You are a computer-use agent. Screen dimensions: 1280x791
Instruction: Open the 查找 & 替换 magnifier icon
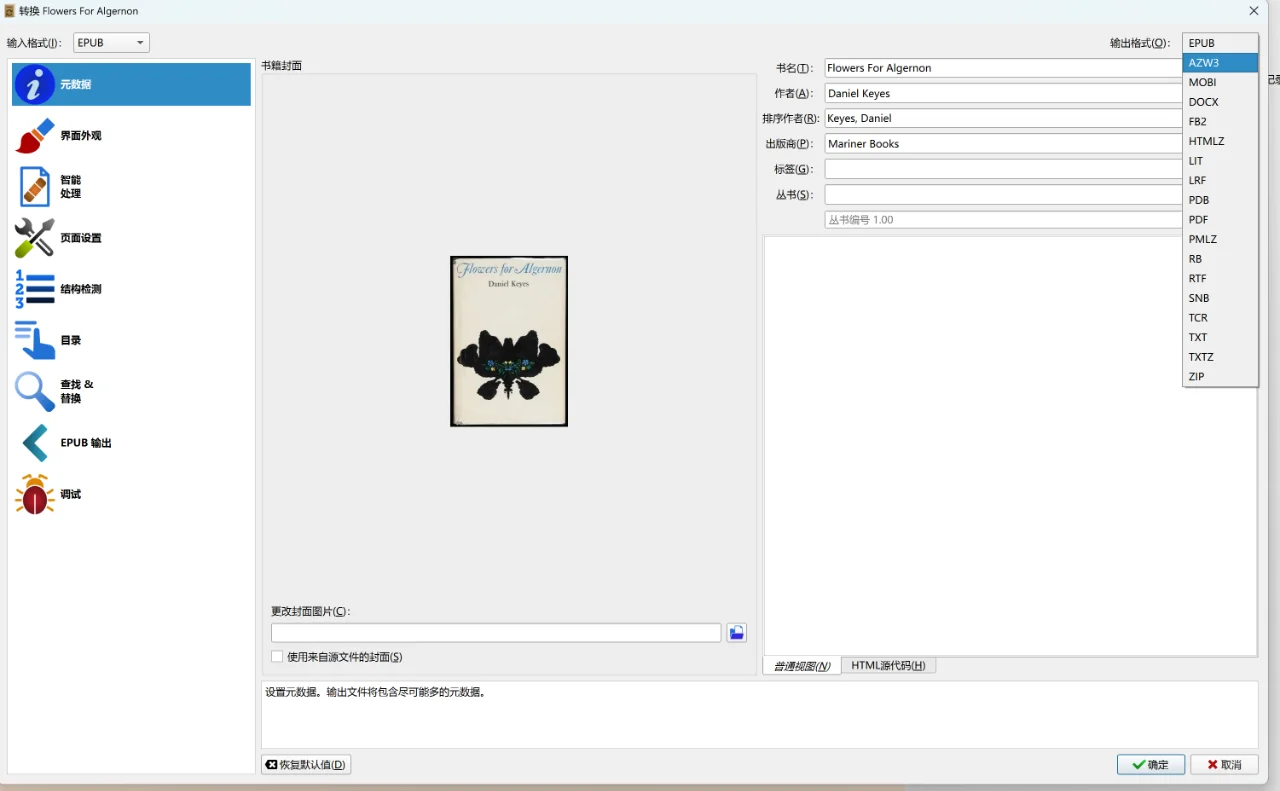click(x=34, y=392)
